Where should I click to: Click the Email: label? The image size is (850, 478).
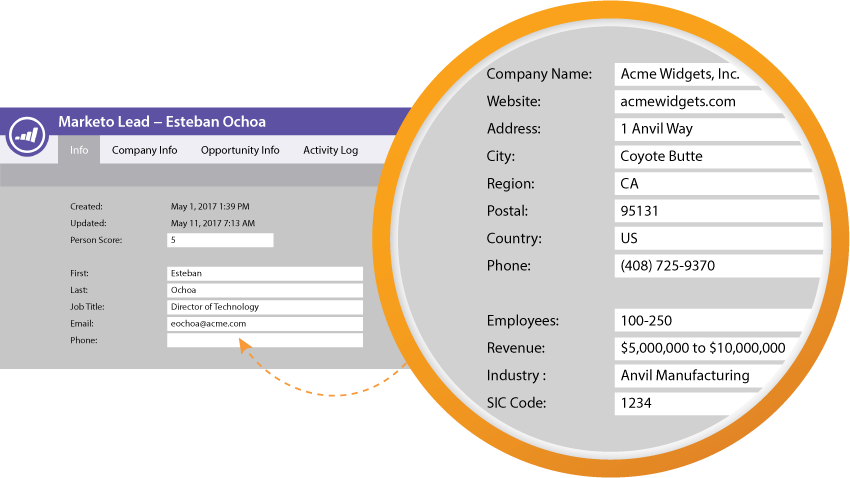pyautogui.click(x=82, y=324)
